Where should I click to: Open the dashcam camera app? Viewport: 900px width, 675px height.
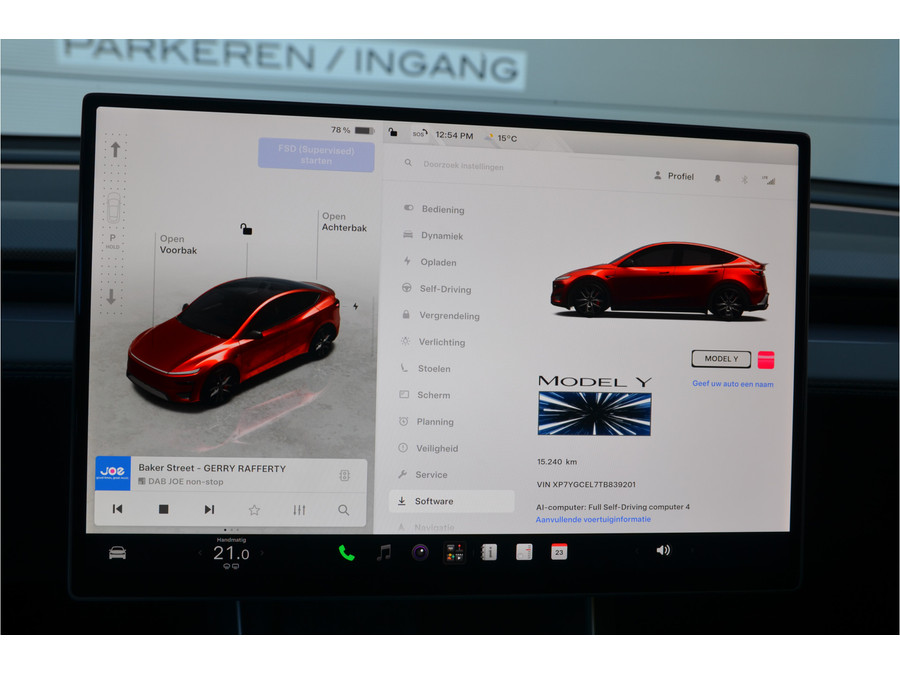[420, 553]
